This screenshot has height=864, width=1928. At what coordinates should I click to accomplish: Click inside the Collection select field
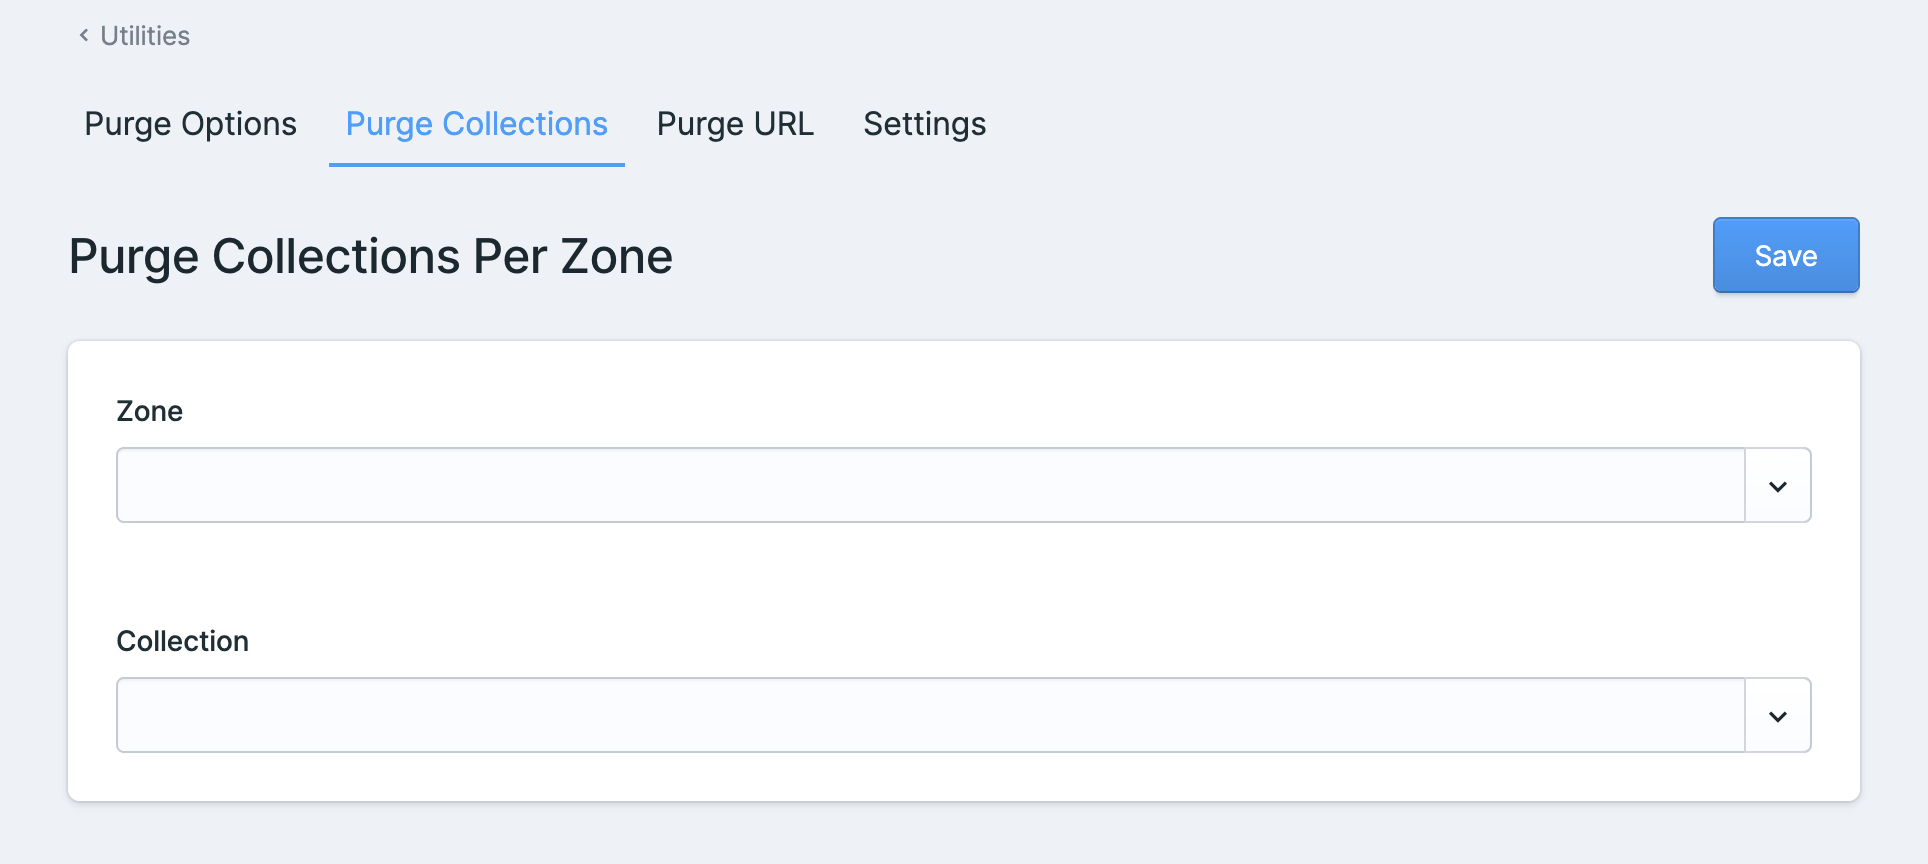coord(930,716)
